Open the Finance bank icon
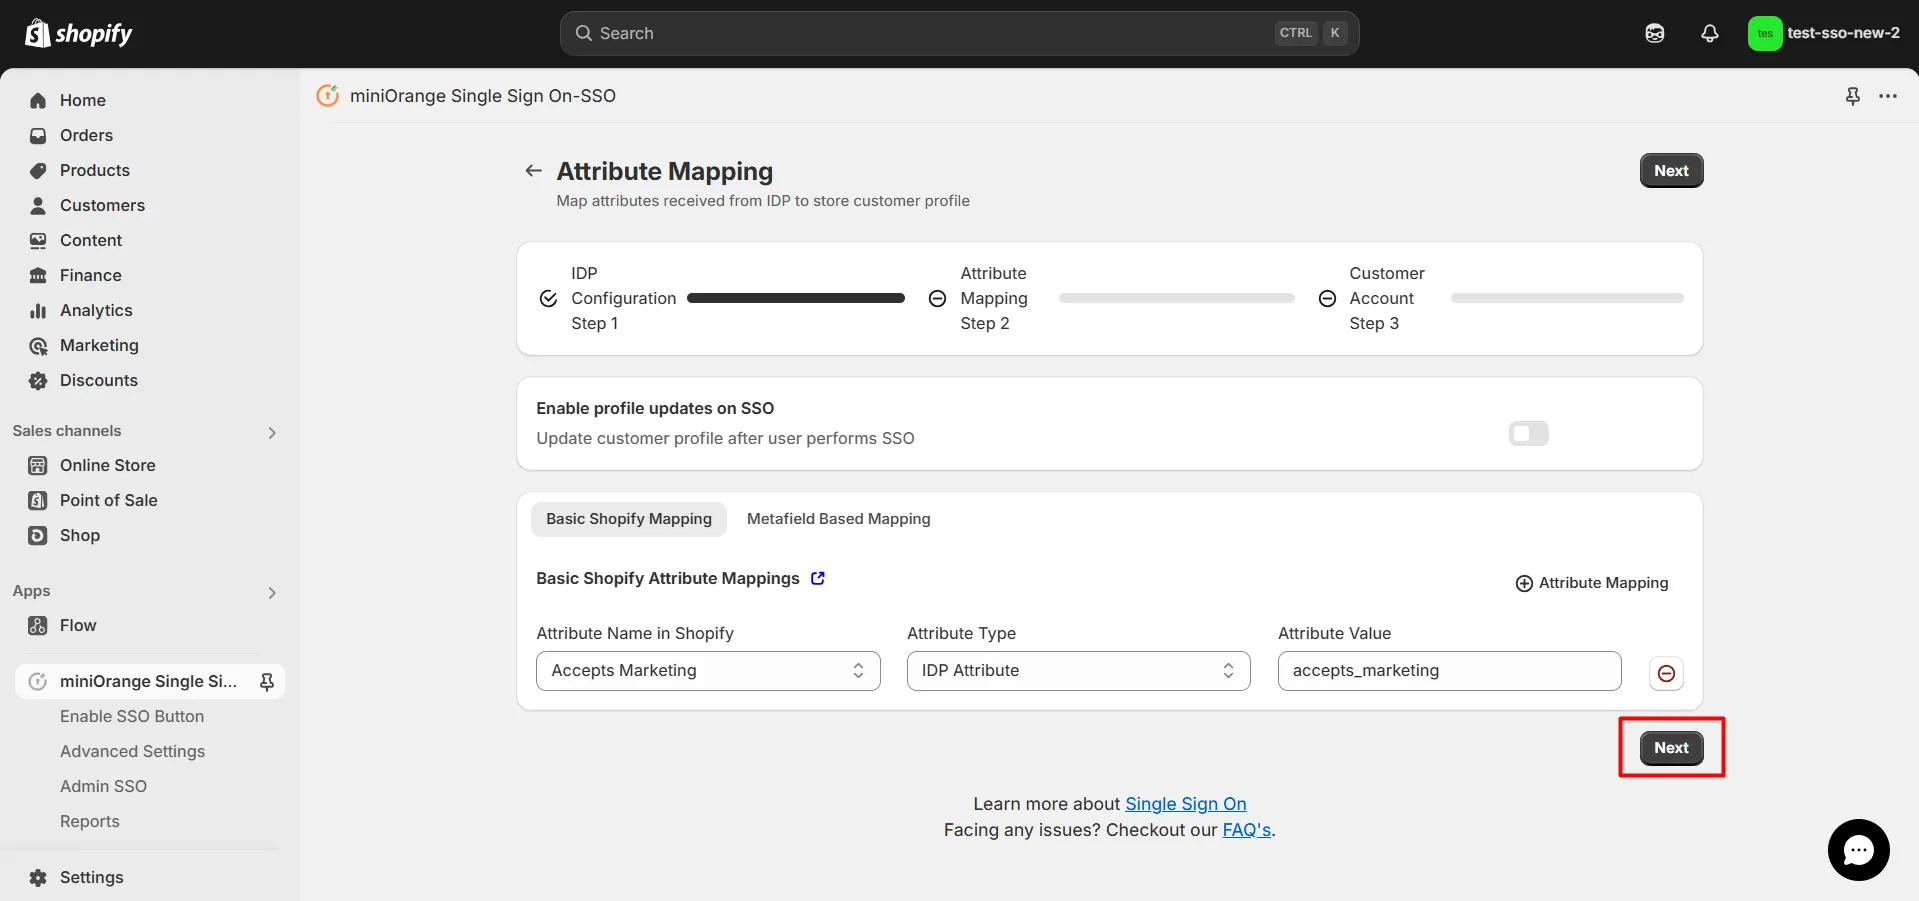Viewport: 1919px width, 901px height. 38,275
